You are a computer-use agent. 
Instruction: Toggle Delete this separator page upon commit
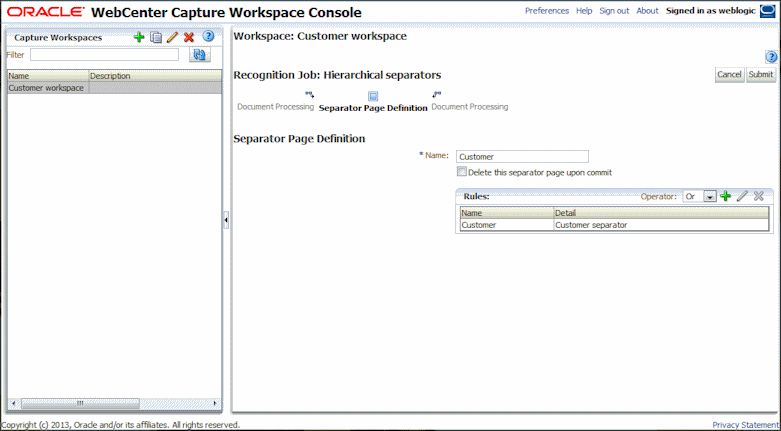pyautogui.click(x=462, y=172)
